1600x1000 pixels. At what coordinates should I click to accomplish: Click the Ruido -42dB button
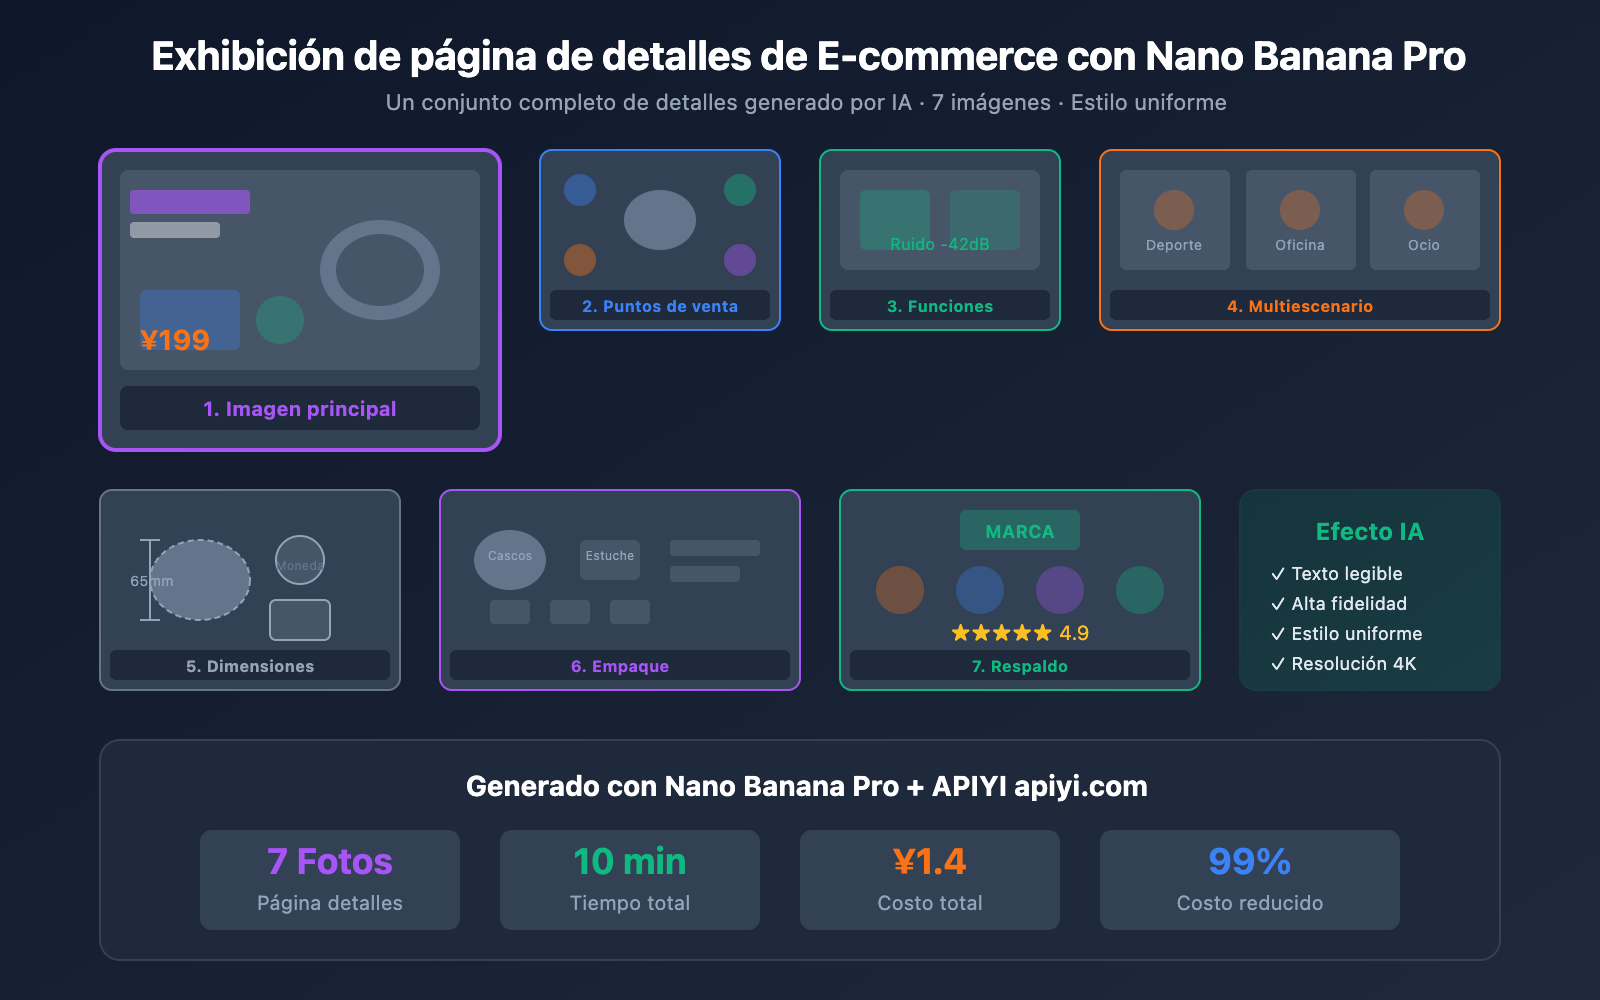pyautogui.click(x=939, y=242)
